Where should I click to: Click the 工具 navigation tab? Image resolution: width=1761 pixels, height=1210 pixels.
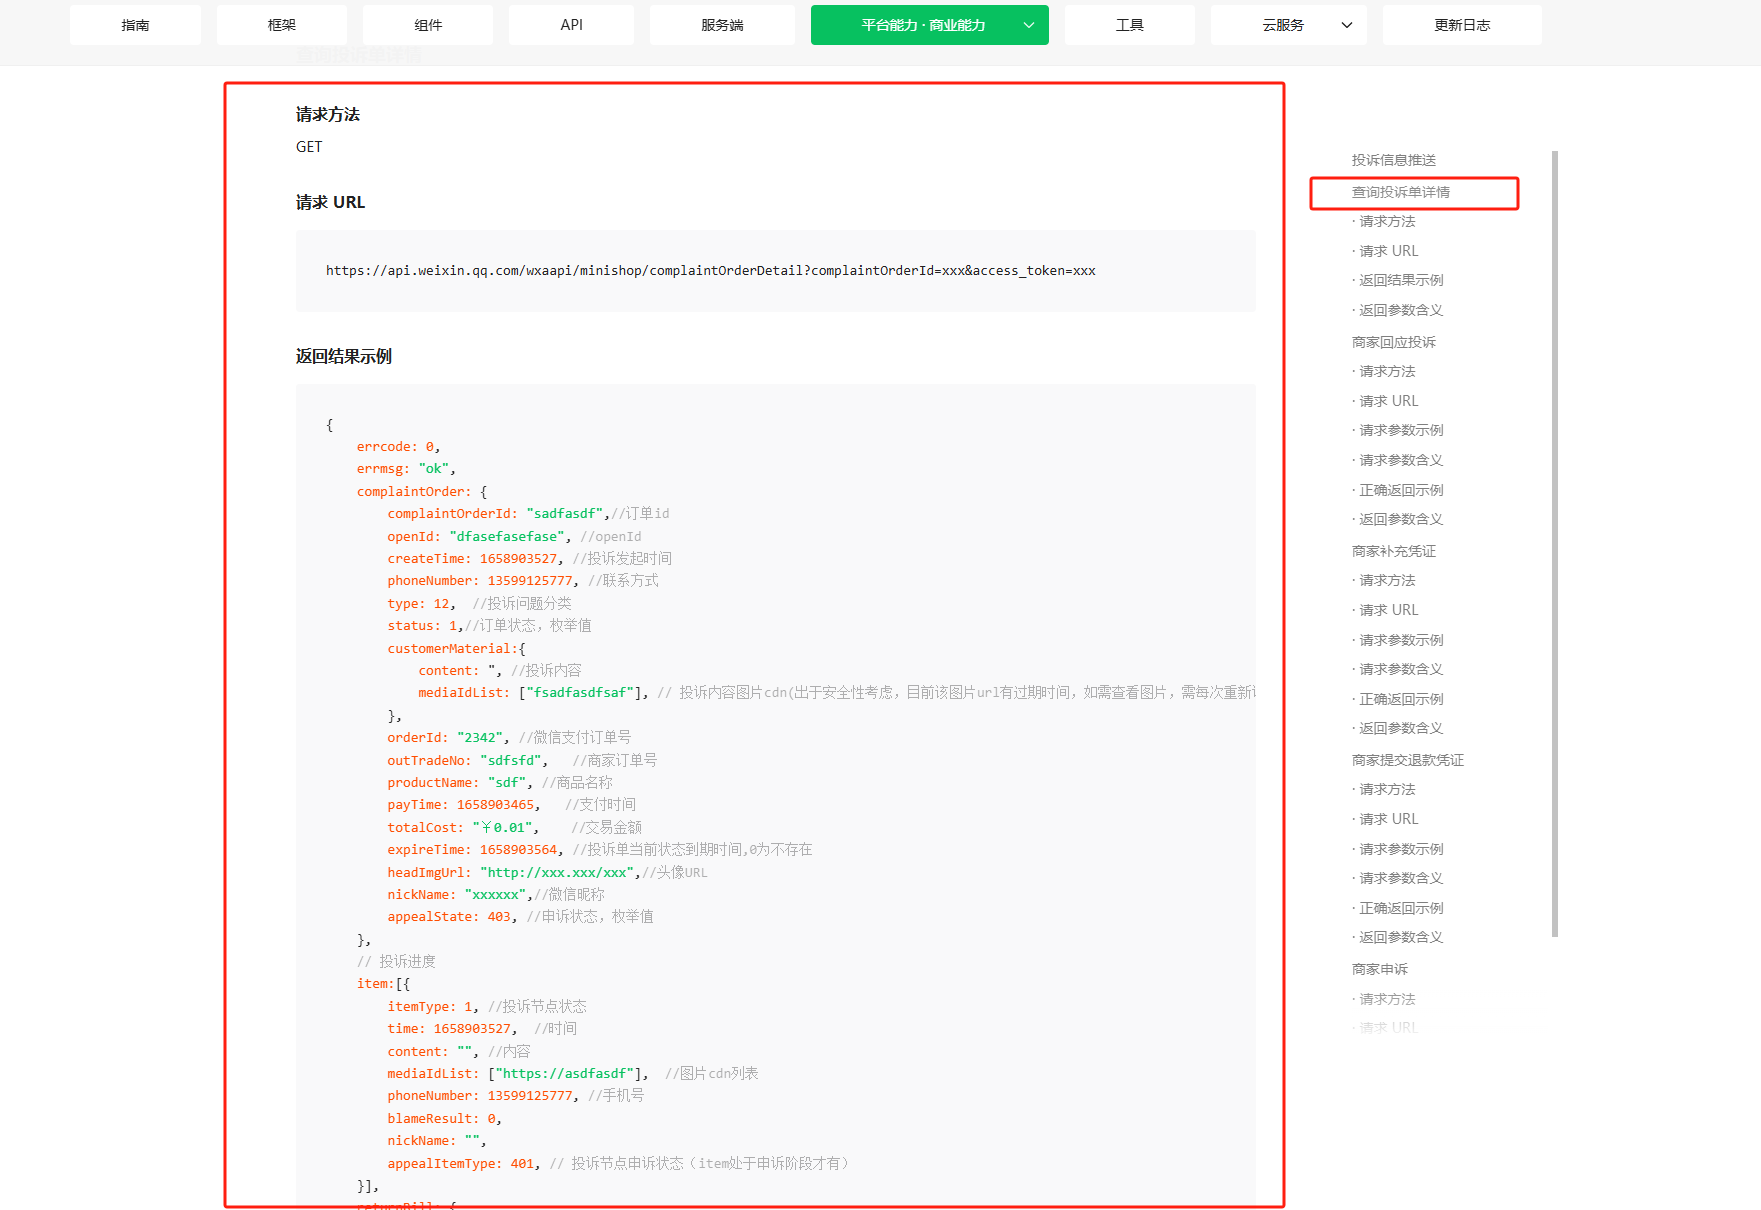[1130, 25]
